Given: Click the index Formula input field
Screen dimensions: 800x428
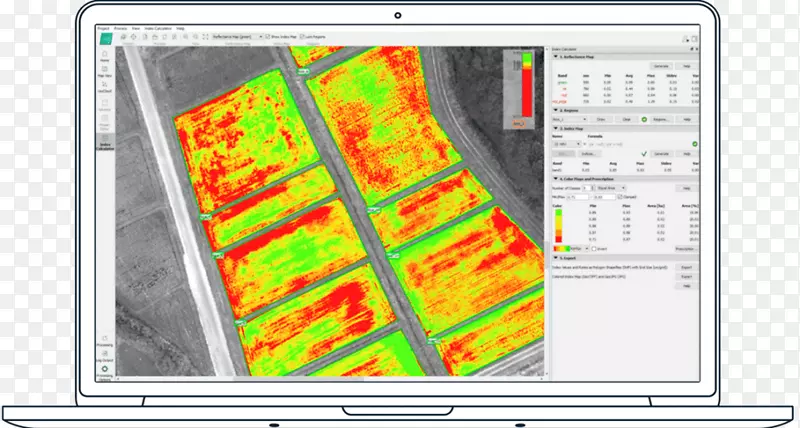Looking at the screenshot, I should pyautogui.click(x=638, y=144).
